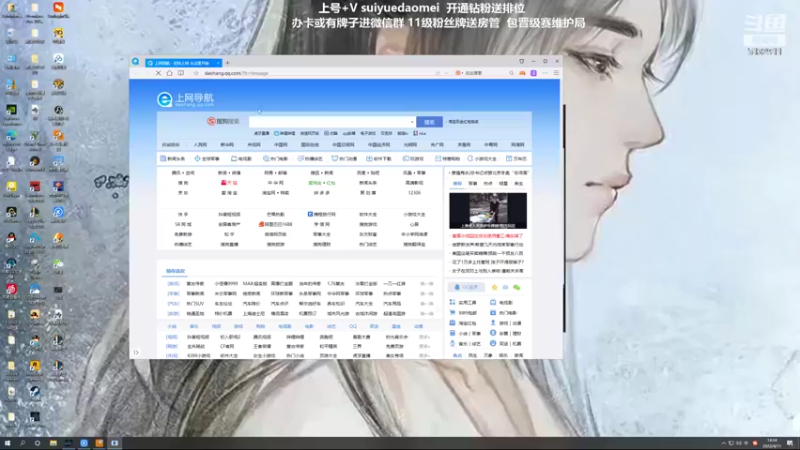Open the 全球军事 category

(x=207, y=159)
